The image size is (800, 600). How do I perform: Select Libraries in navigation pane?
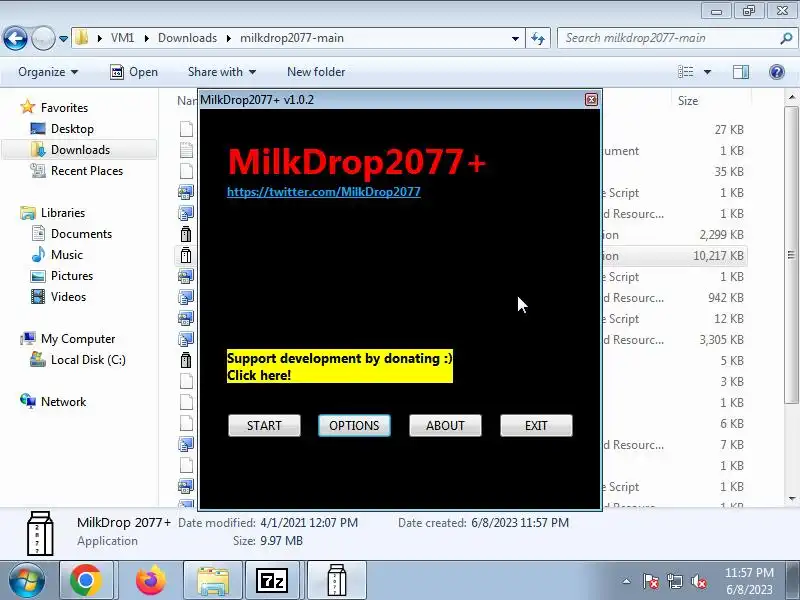pos(63,213)
